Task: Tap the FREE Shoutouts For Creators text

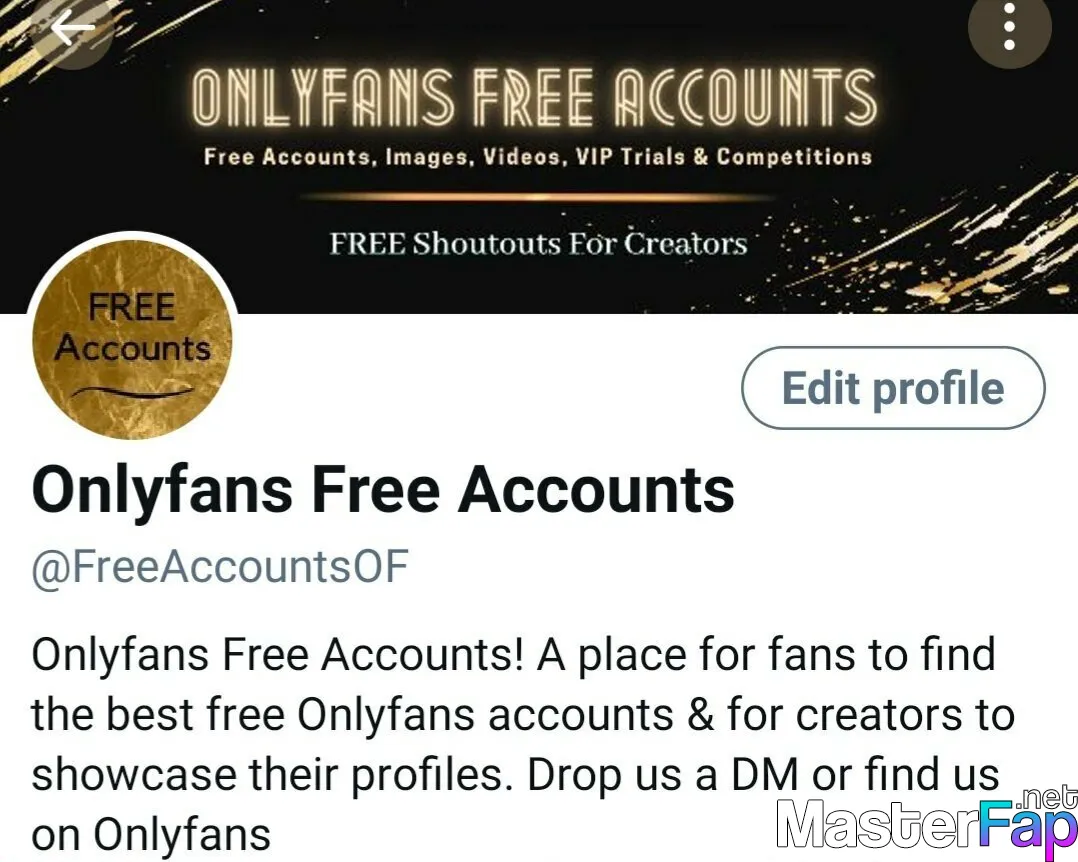Action: tap(538, 243)
